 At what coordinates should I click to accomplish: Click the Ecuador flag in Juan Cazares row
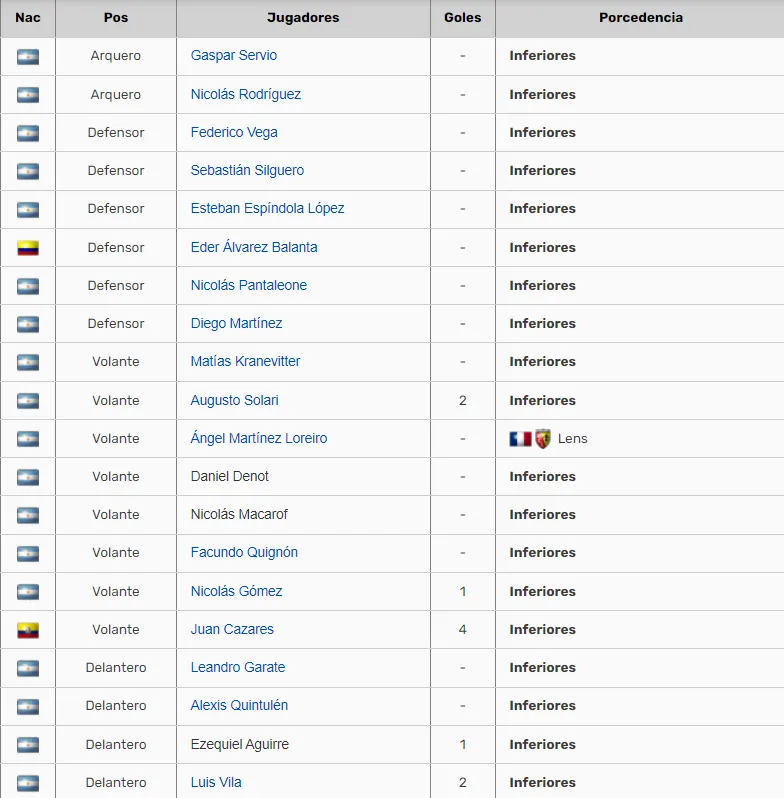[x=28, y=630]
